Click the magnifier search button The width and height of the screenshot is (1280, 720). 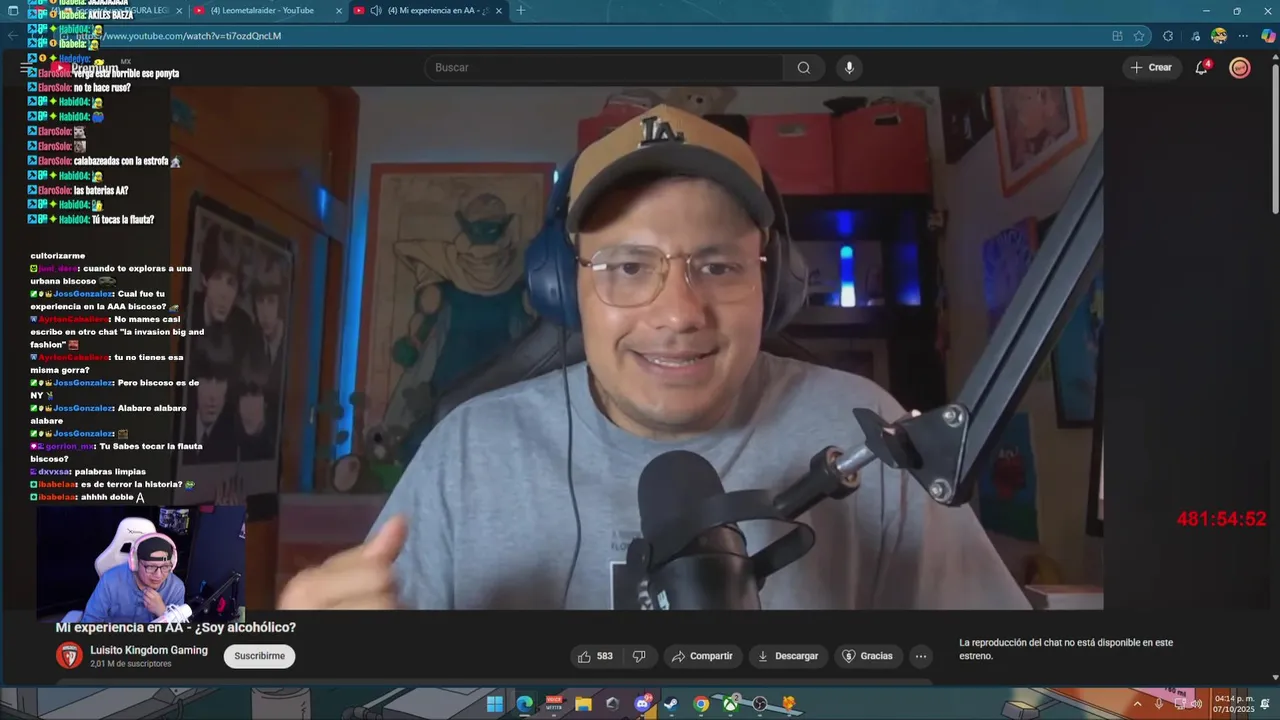point(804,68)
